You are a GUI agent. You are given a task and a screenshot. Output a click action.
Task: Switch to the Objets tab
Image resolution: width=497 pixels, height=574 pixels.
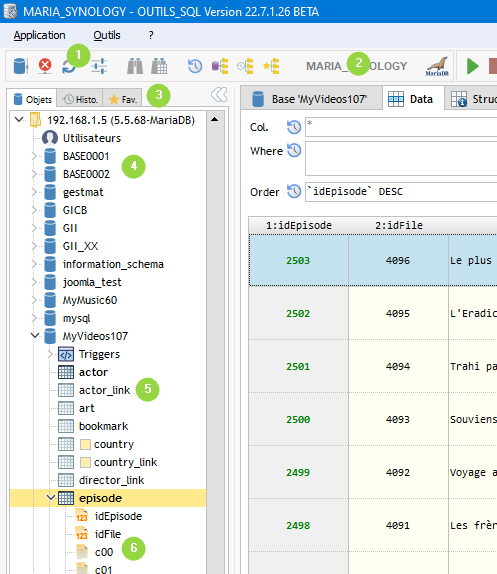[x=33, y=99]
